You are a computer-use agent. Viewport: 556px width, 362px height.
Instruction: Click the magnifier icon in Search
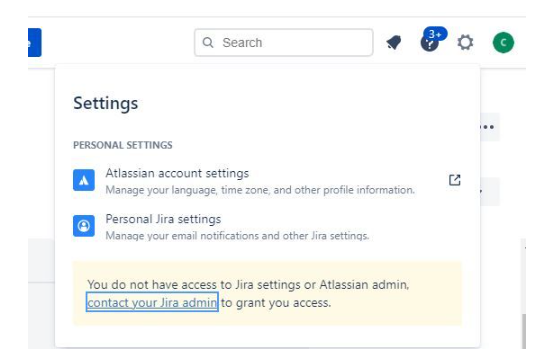tap(208, 43)
